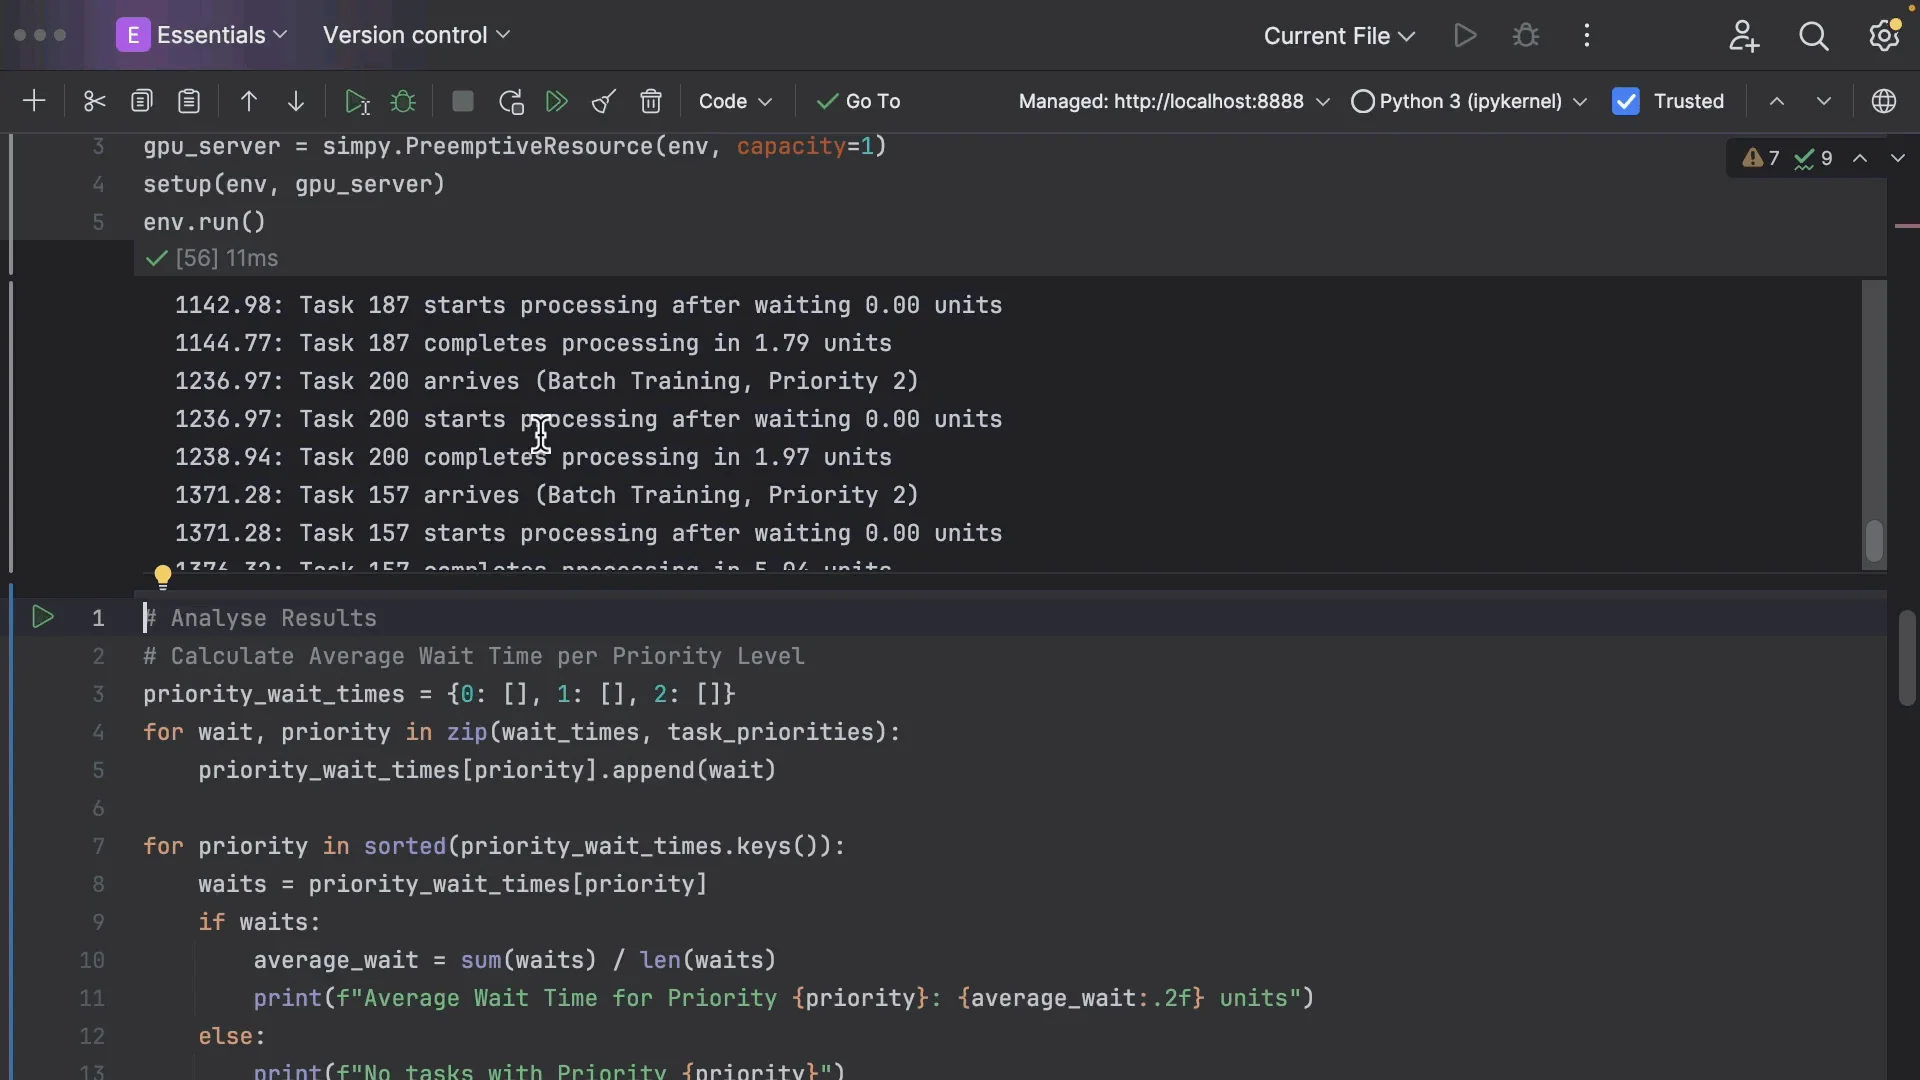This screenshot has width=1920, height=1080.
Task: Copy cell icon in notebook toolbar
Action: tap(142, 101)
